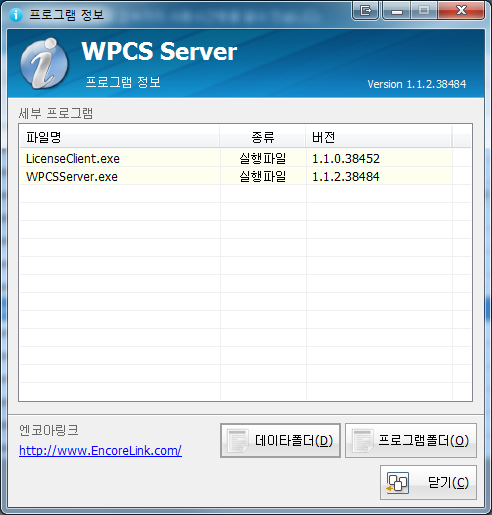Image resolution: width=492 pixels, height=515 pixels.
Task: Click the 닫기(C) button
Action: click(428, 482)
